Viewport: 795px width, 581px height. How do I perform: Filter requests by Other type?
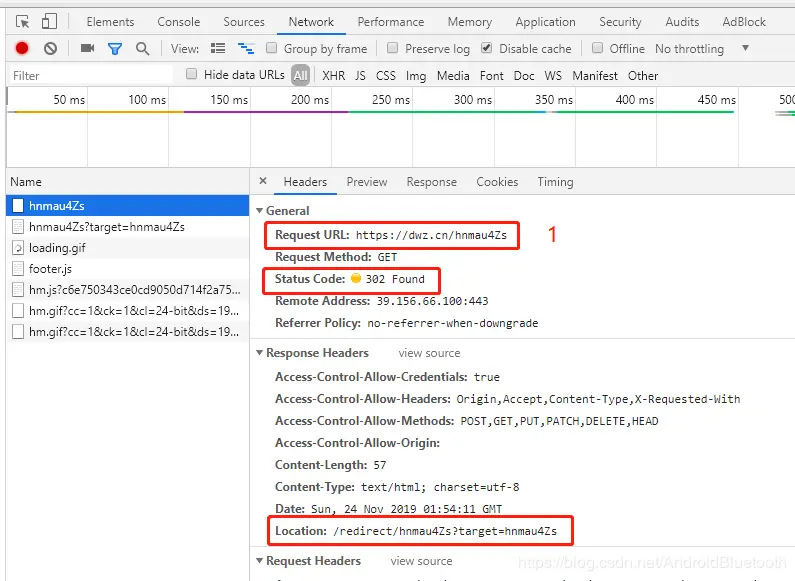point(643,76)
